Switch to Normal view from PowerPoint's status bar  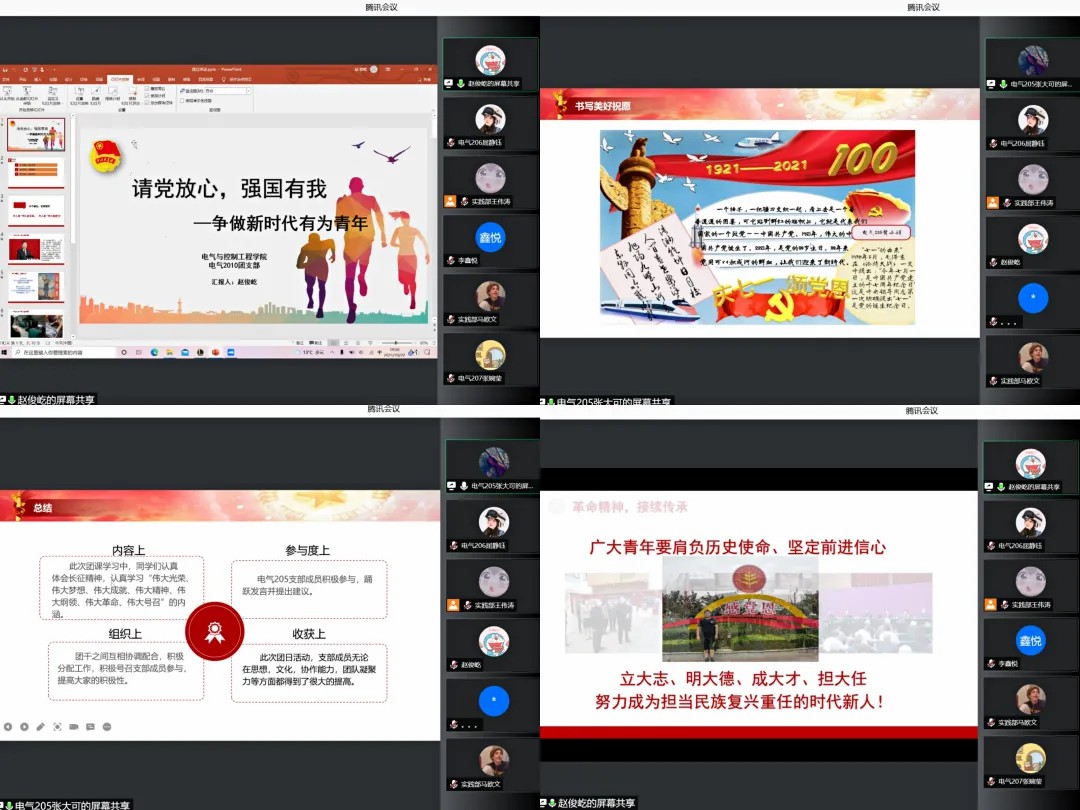(x=333, y=342)
